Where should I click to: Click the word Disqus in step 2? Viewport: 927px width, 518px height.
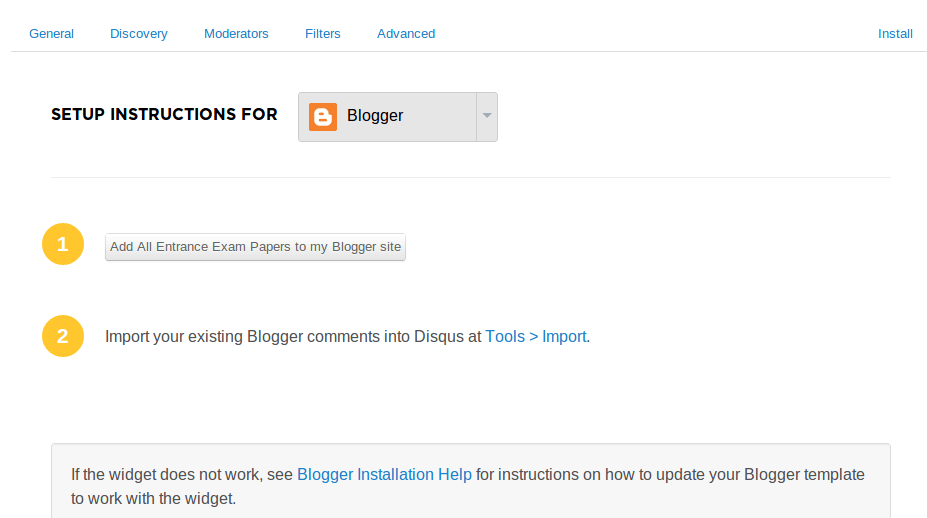[x=439, y=336]
